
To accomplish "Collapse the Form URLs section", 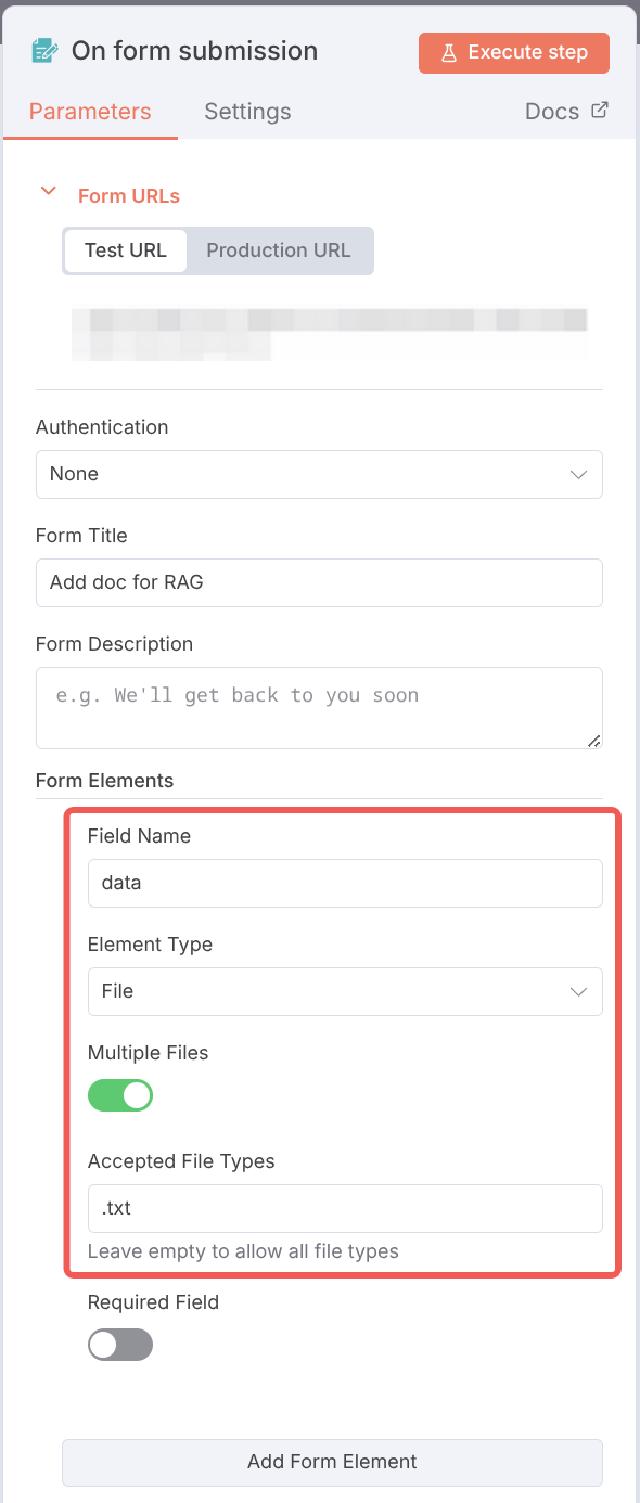I will [47, 192].
